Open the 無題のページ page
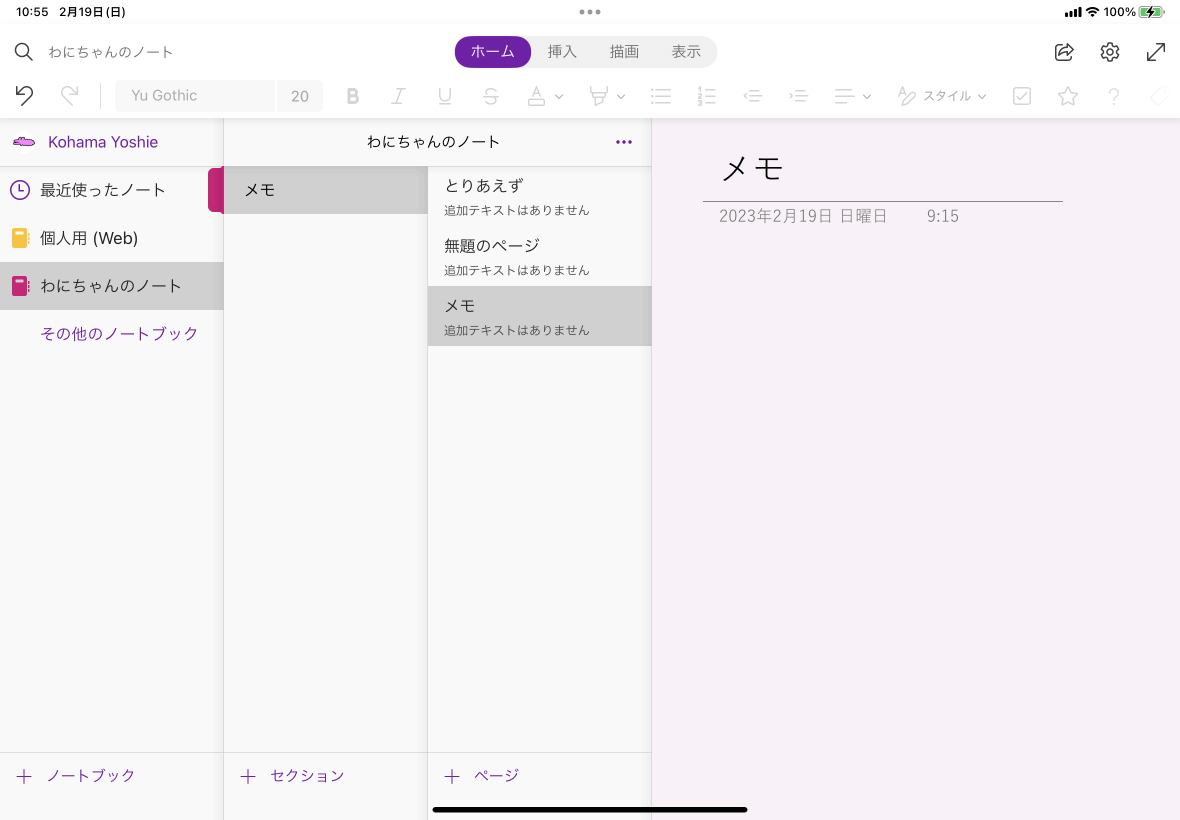This screenshot has width=1180, height=820. click(540, 257)
